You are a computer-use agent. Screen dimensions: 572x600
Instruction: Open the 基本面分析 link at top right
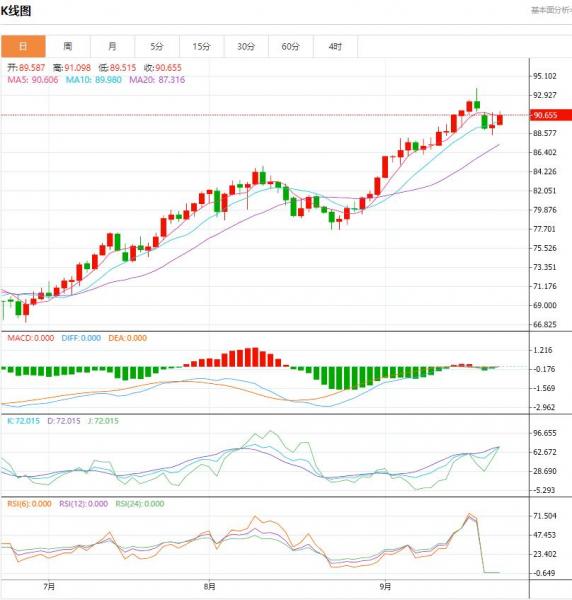(551, 10)
